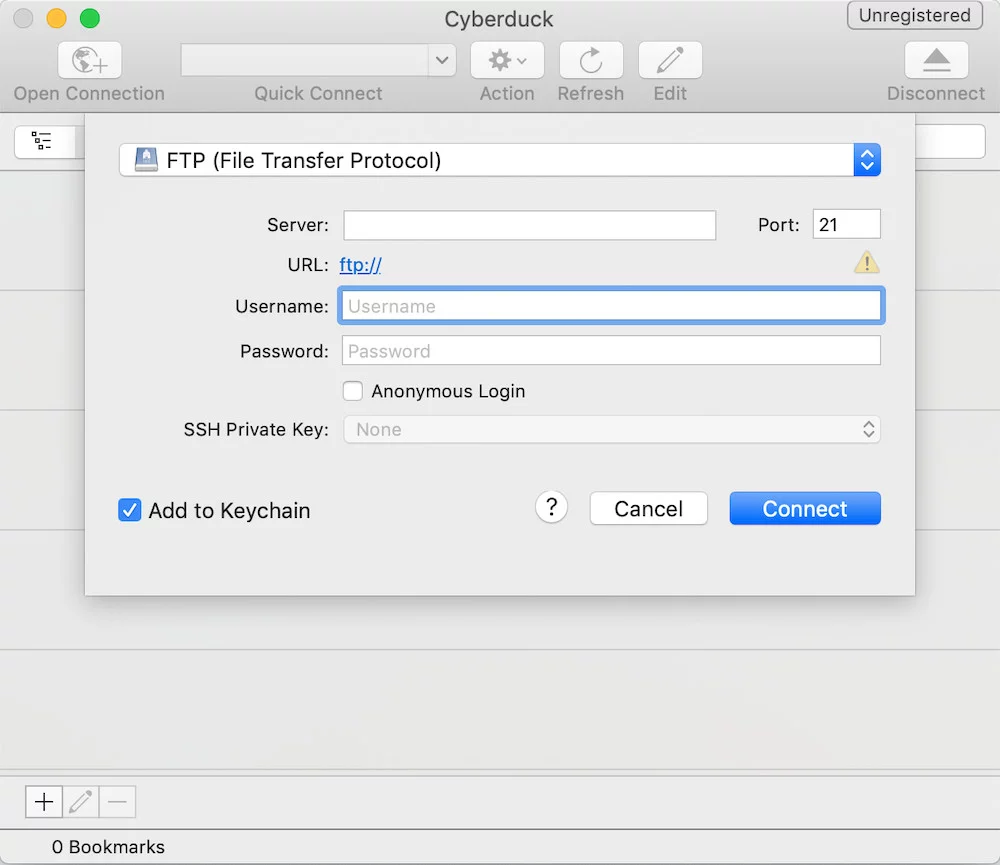Click into the Server field

pyautogui.click(x=529, y=225)
